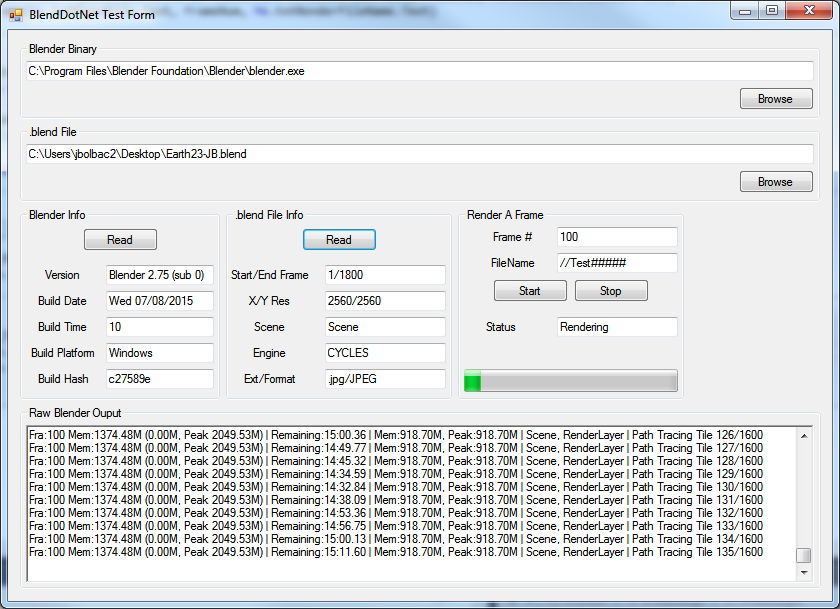Click output line for Tile 130/1600
840x609 pixels.
(396, 487)
